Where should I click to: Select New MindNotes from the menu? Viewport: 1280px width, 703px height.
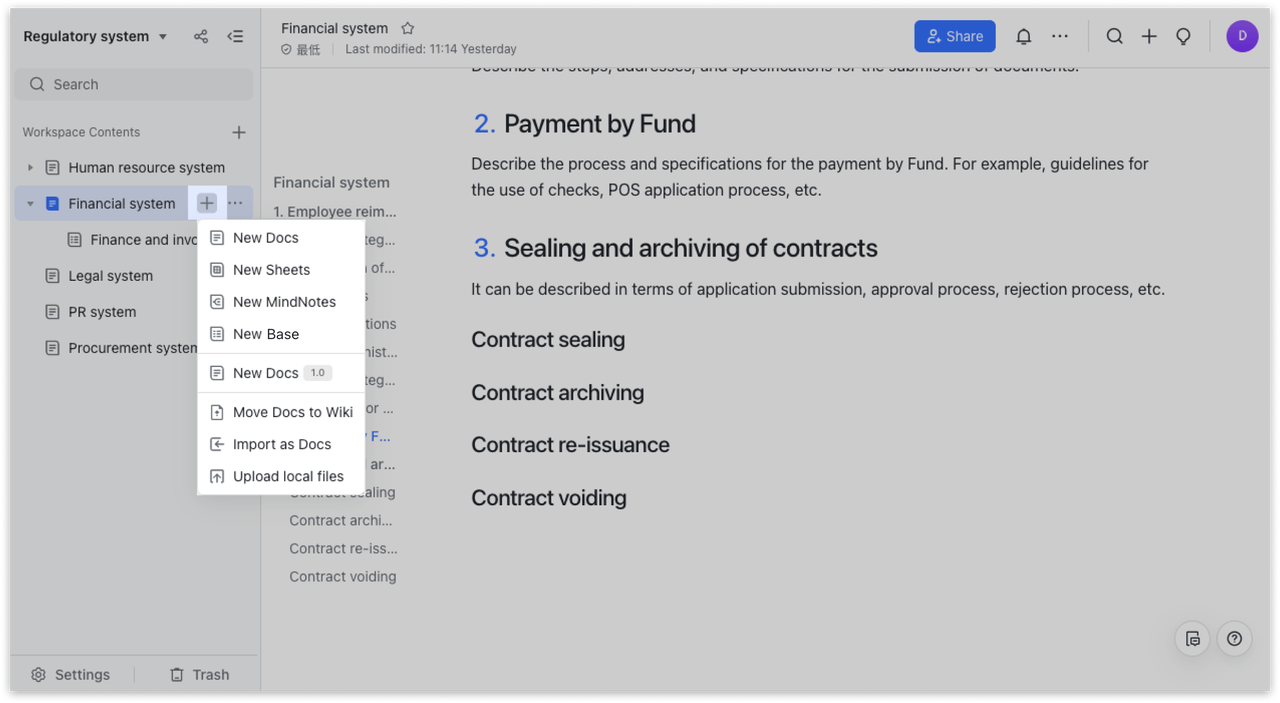[284, 302]
